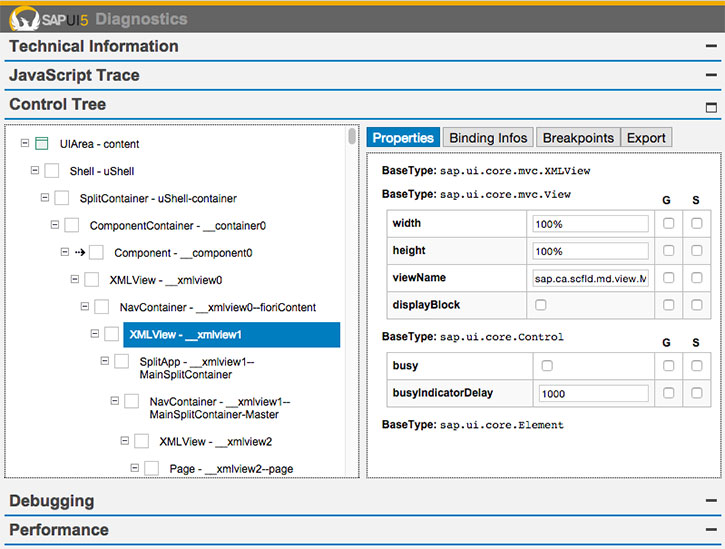The width and height of the screenshot is (725, 549).
Task: Collapse the XMLView __xmlview0 node
Action: pyautogui.click(x=75, y=279)
